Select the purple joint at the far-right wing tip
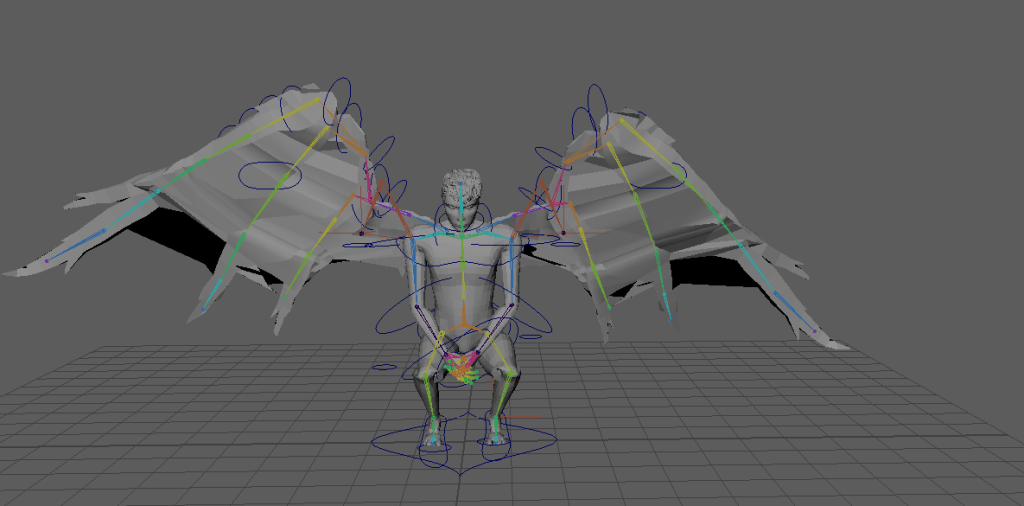The height and width of the screenshot is (506, 1024). (815, 331)
